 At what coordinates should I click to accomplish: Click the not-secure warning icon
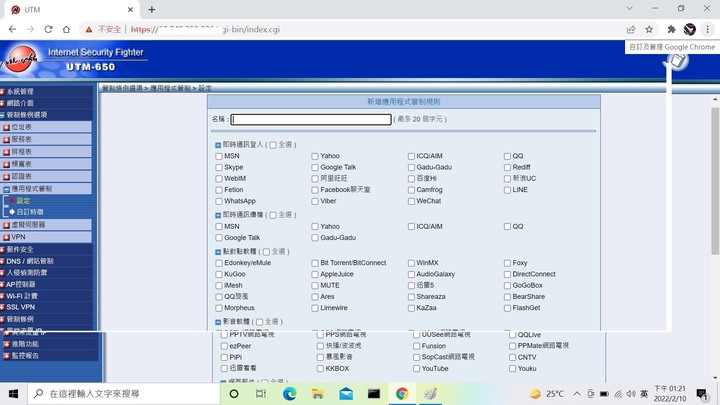(89, 29)
